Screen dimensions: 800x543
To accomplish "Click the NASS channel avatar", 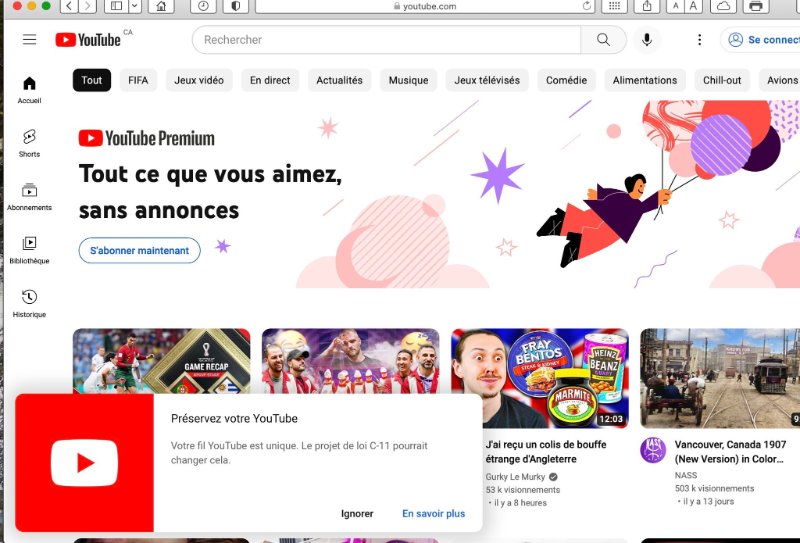I will (x=653, y=450).
